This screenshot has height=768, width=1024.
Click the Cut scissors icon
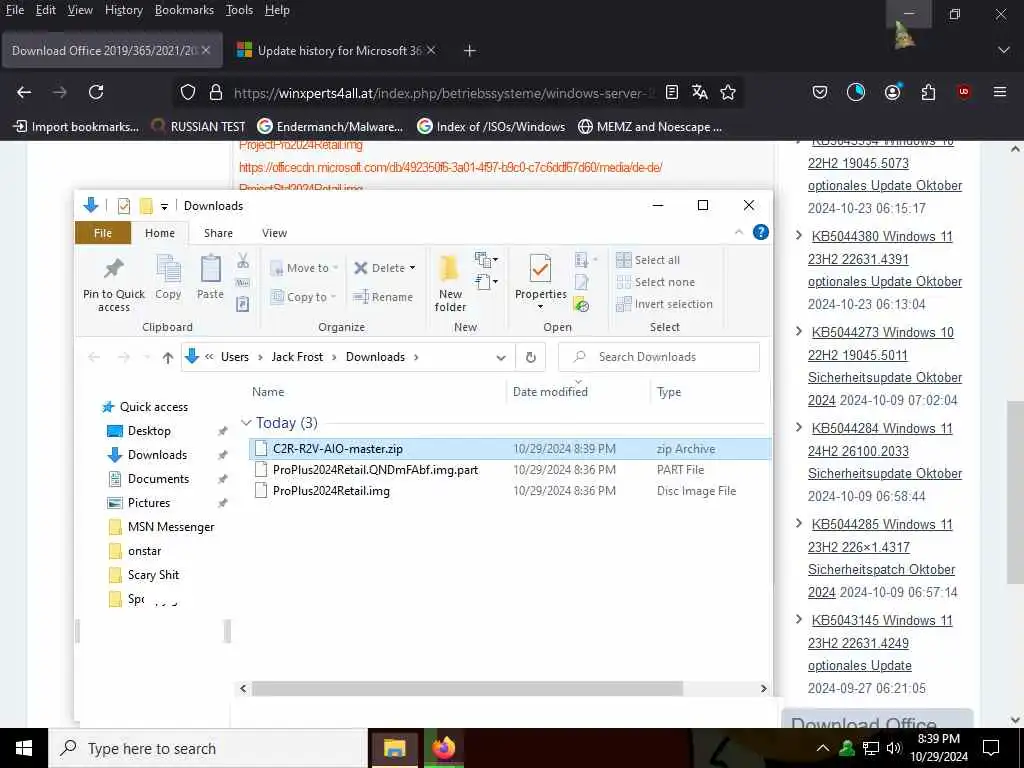click(243, 261)
